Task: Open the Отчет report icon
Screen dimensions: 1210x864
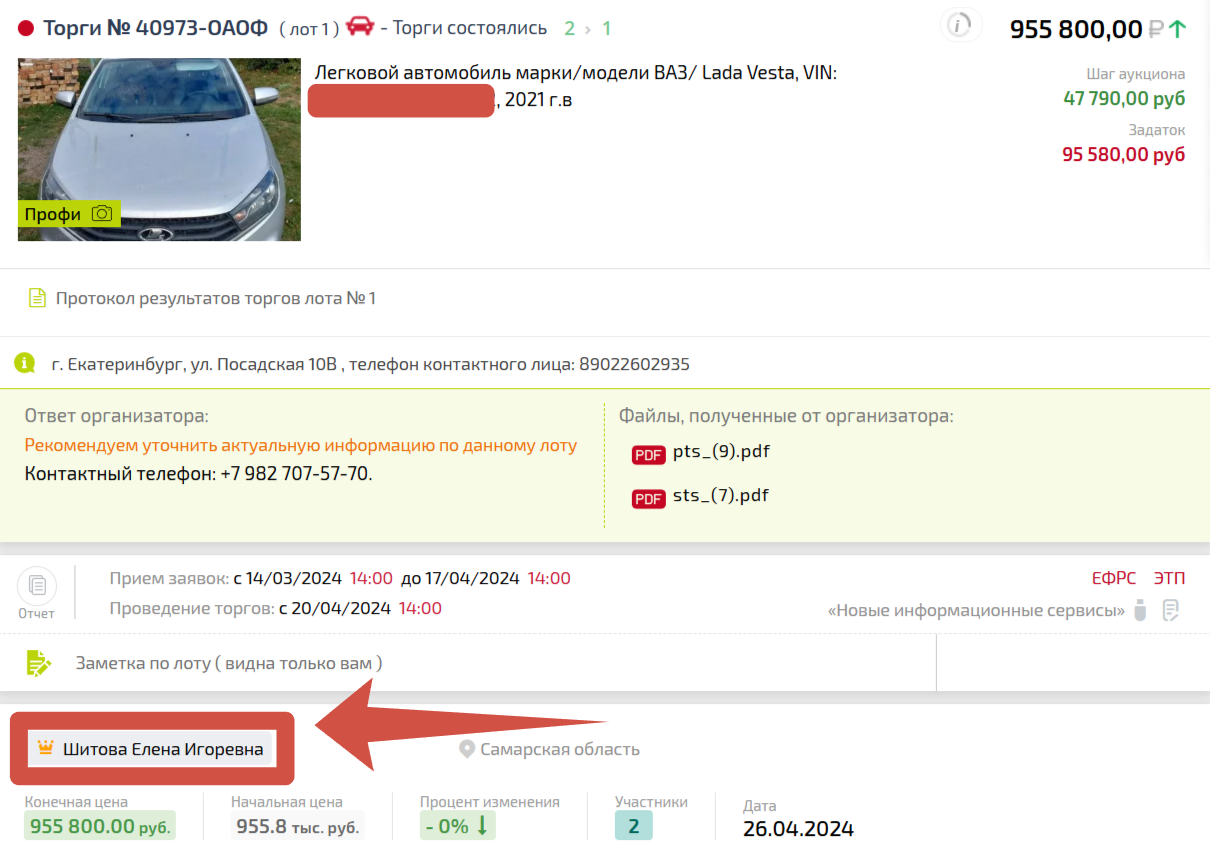Action: (37, 584)
